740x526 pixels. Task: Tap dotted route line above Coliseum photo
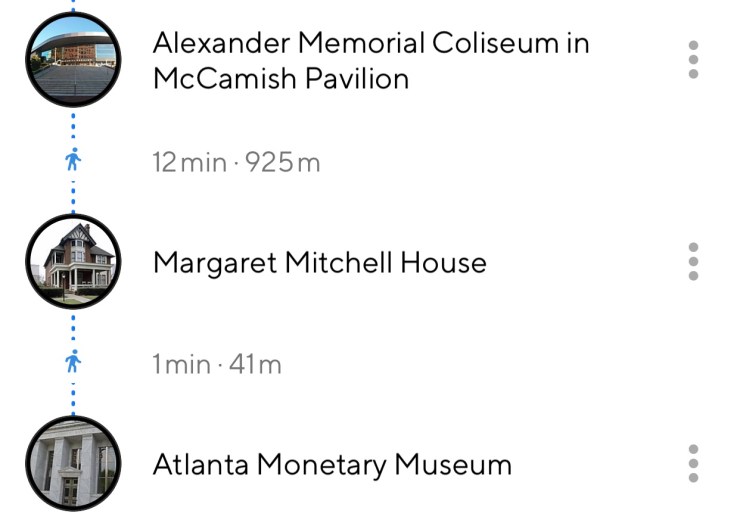coord(72,6)
